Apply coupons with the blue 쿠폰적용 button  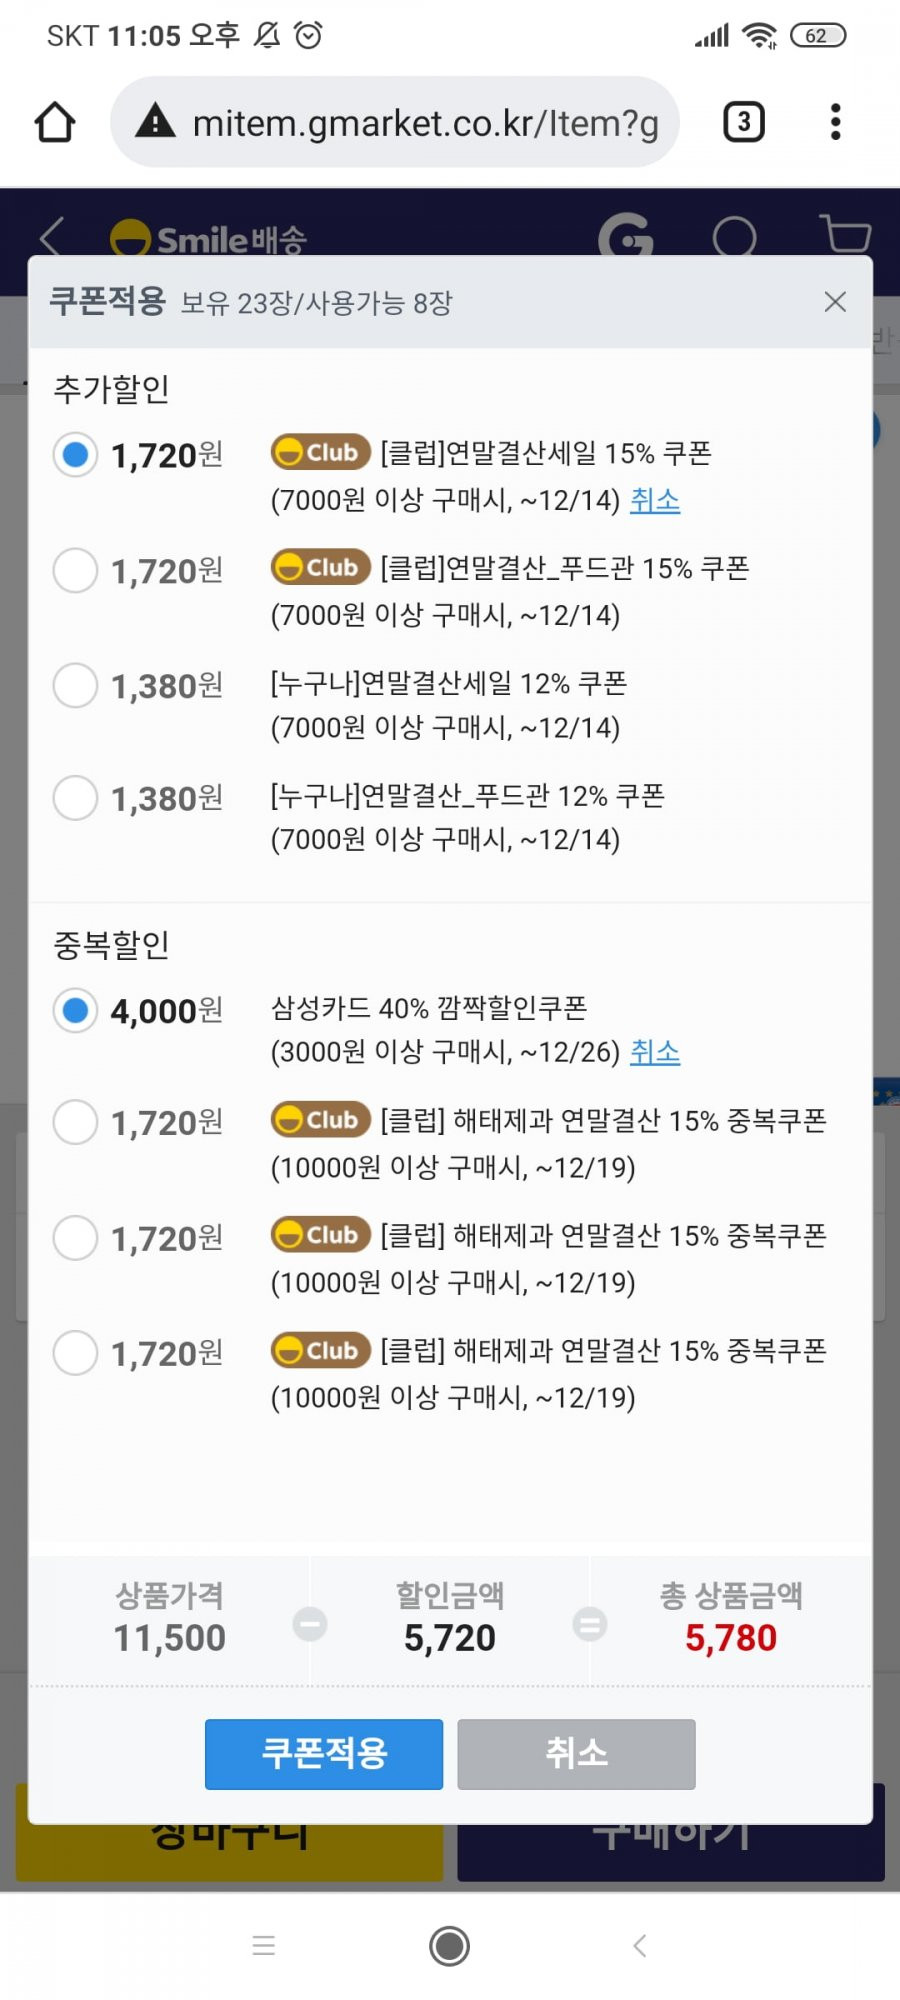click(x=324, y=1754)
